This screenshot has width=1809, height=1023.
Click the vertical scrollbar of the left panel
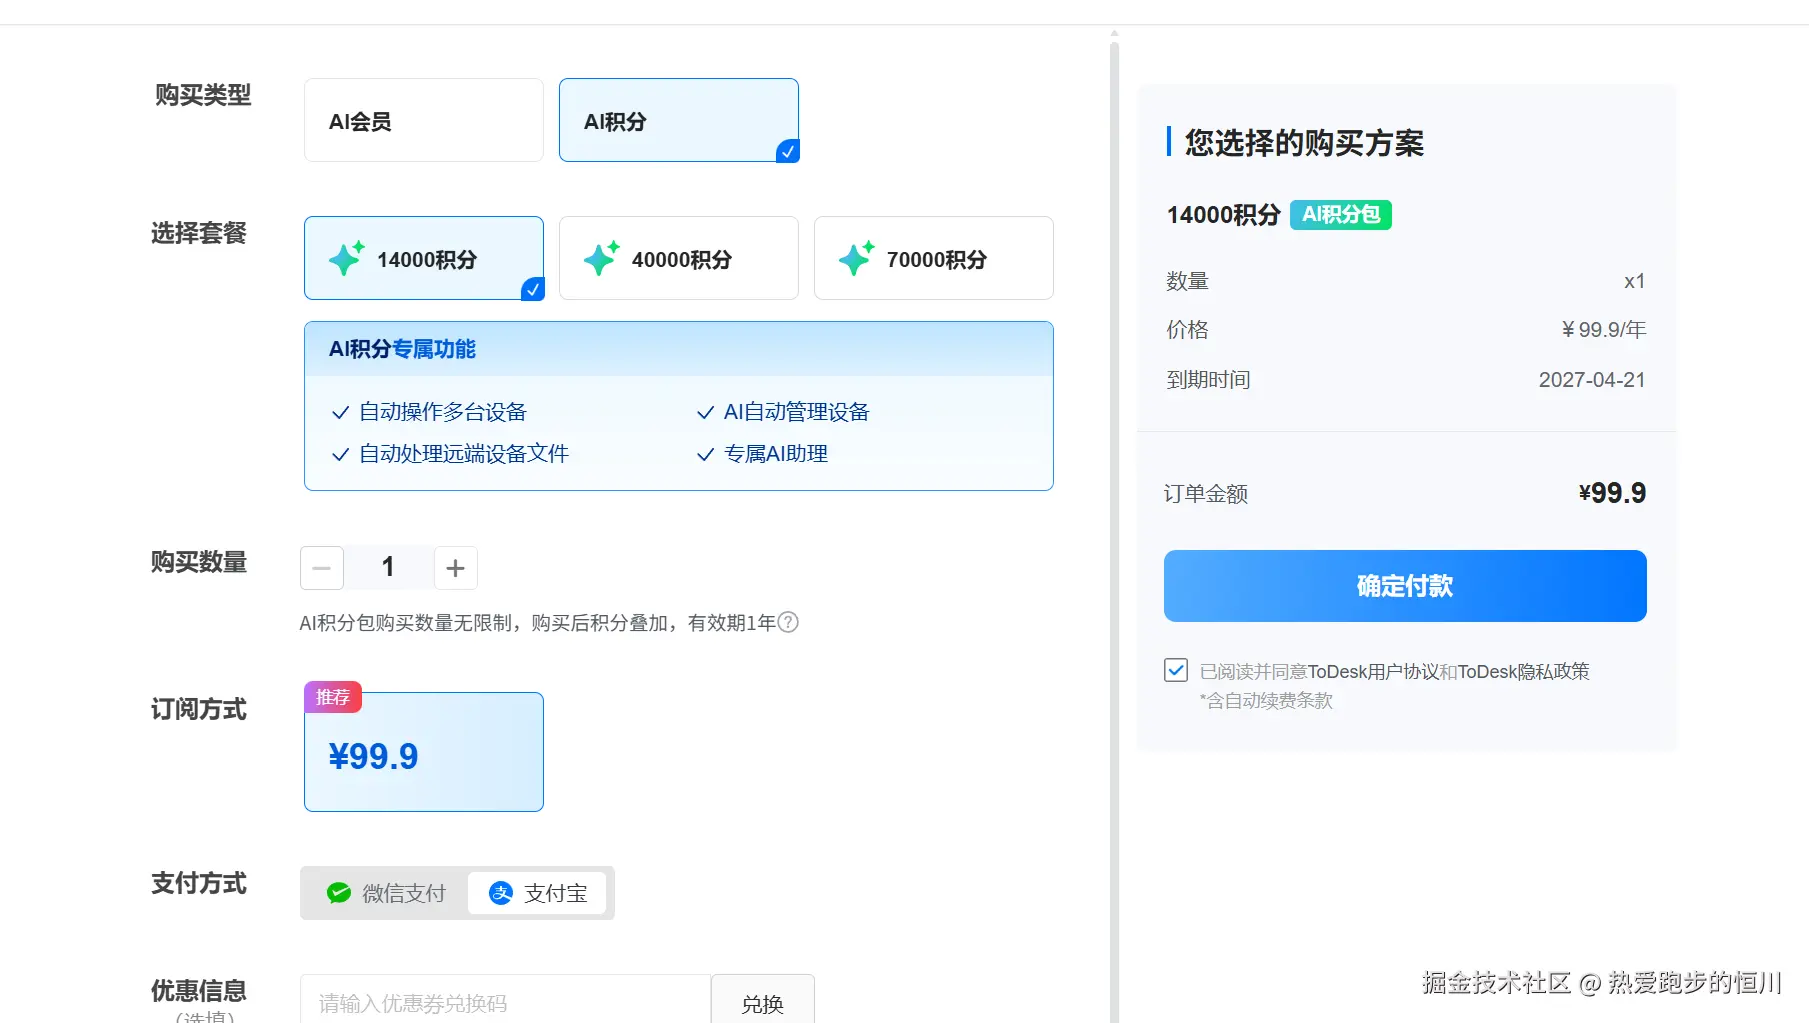coord(1114,530)
